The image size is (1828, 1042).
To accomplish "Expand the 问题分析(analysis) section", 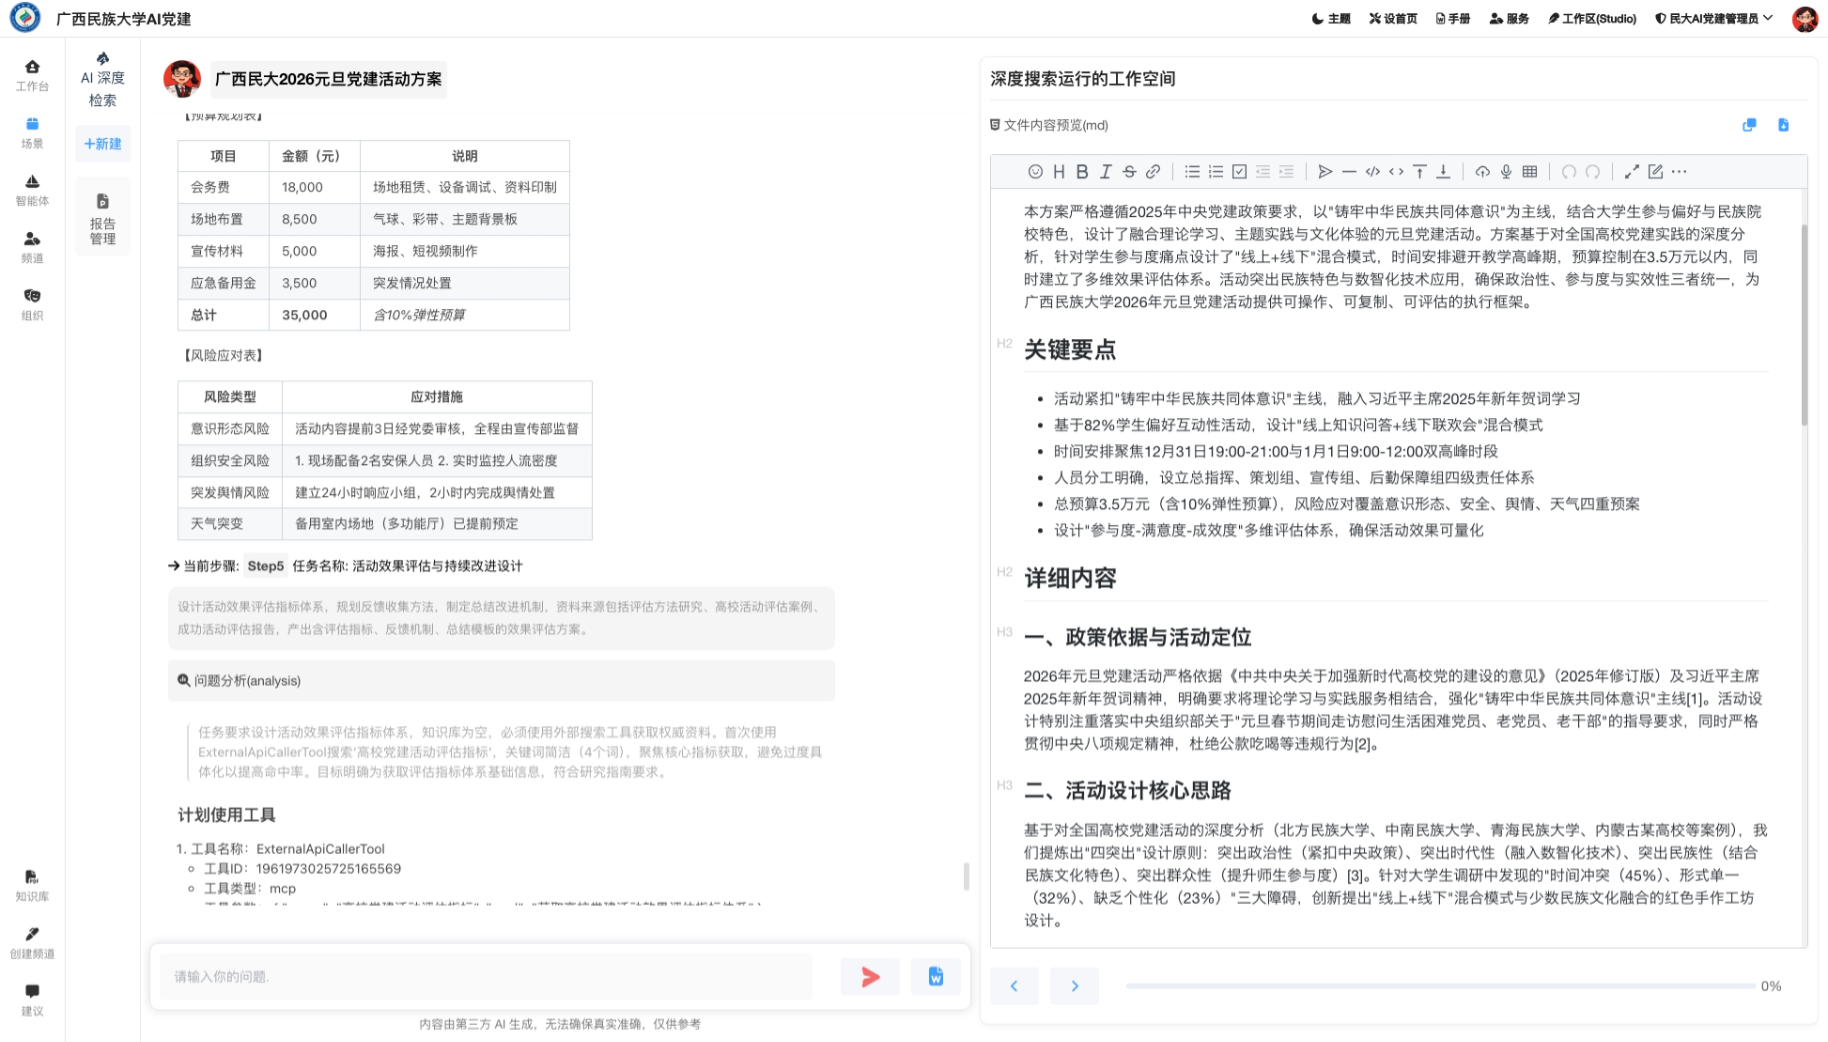I will [500, 681].
